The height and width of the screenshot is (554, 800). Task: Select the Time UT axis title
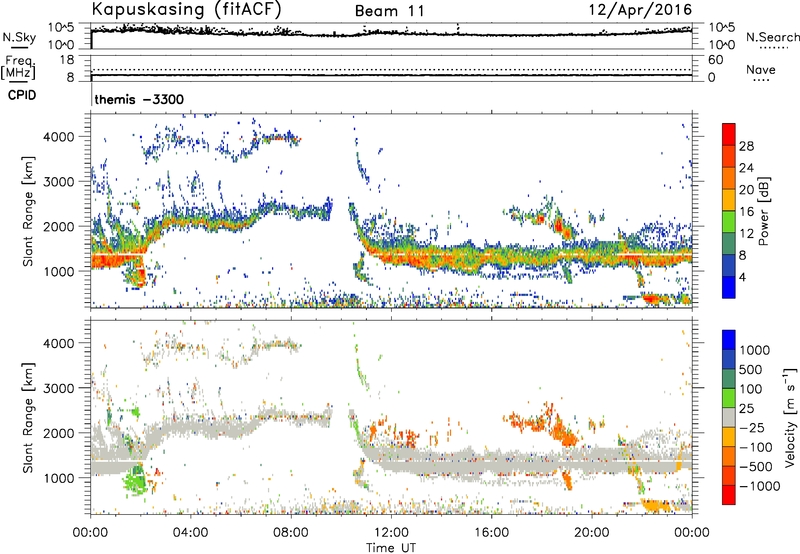pos(391,548)
